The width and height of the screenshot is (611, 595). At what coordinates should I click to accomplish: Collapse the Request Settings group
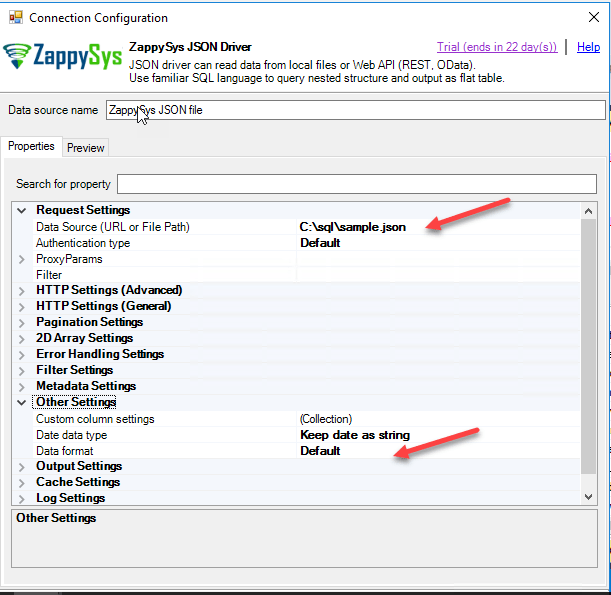coord(22,211)
